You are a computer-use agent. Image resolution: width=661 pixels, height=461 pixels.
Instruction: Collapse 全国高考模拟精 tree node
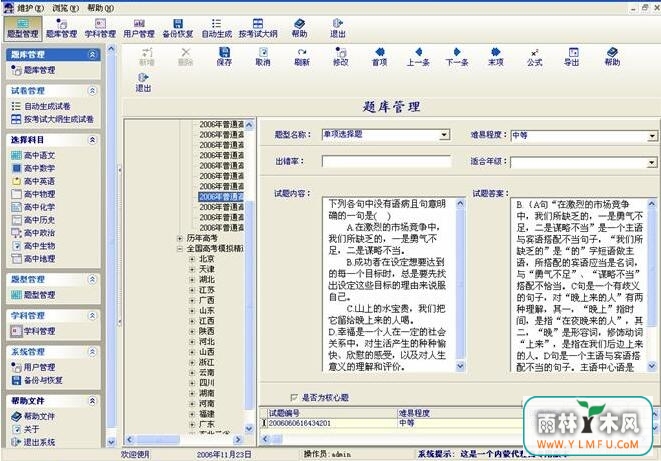pos(180,249)
